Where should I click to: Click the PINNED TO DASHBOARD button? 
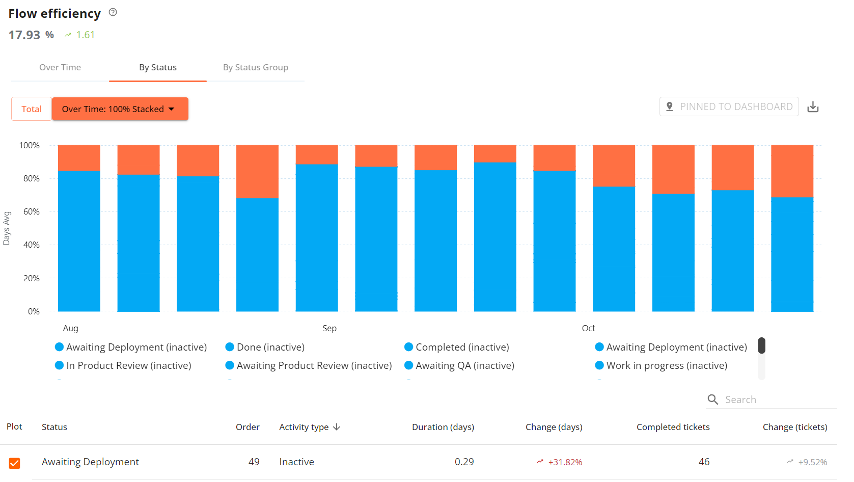[729, 107]
